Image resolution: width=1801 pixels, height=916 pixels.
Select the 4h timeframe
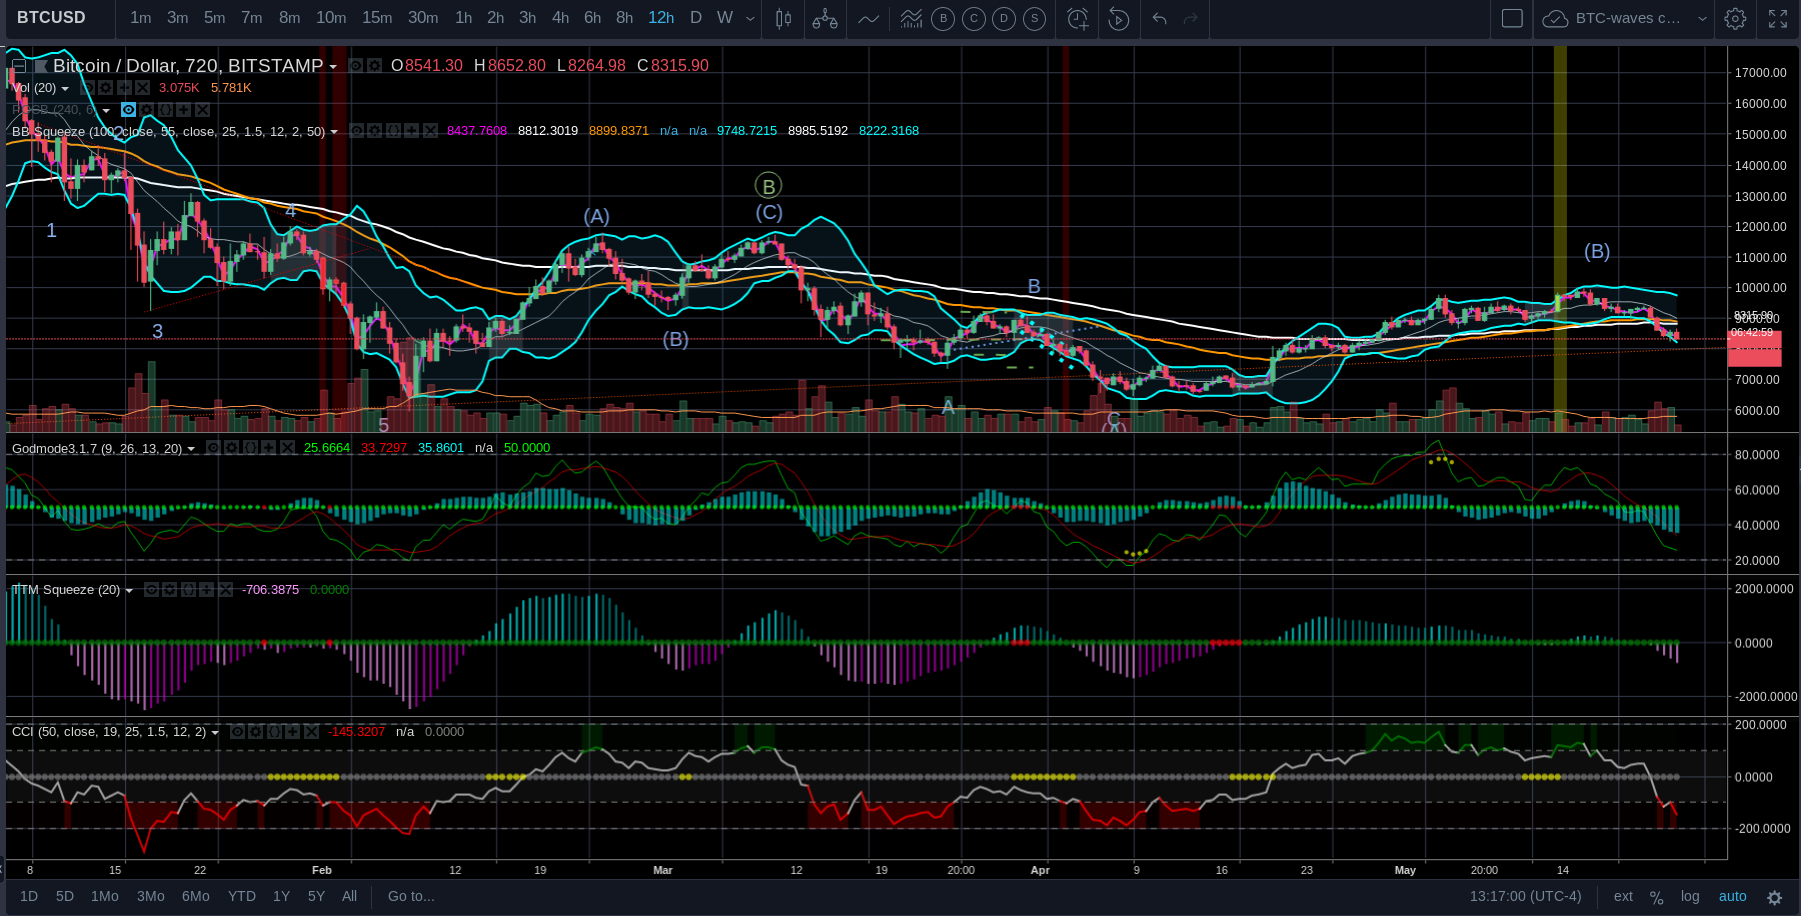click(x=560, y=18)
